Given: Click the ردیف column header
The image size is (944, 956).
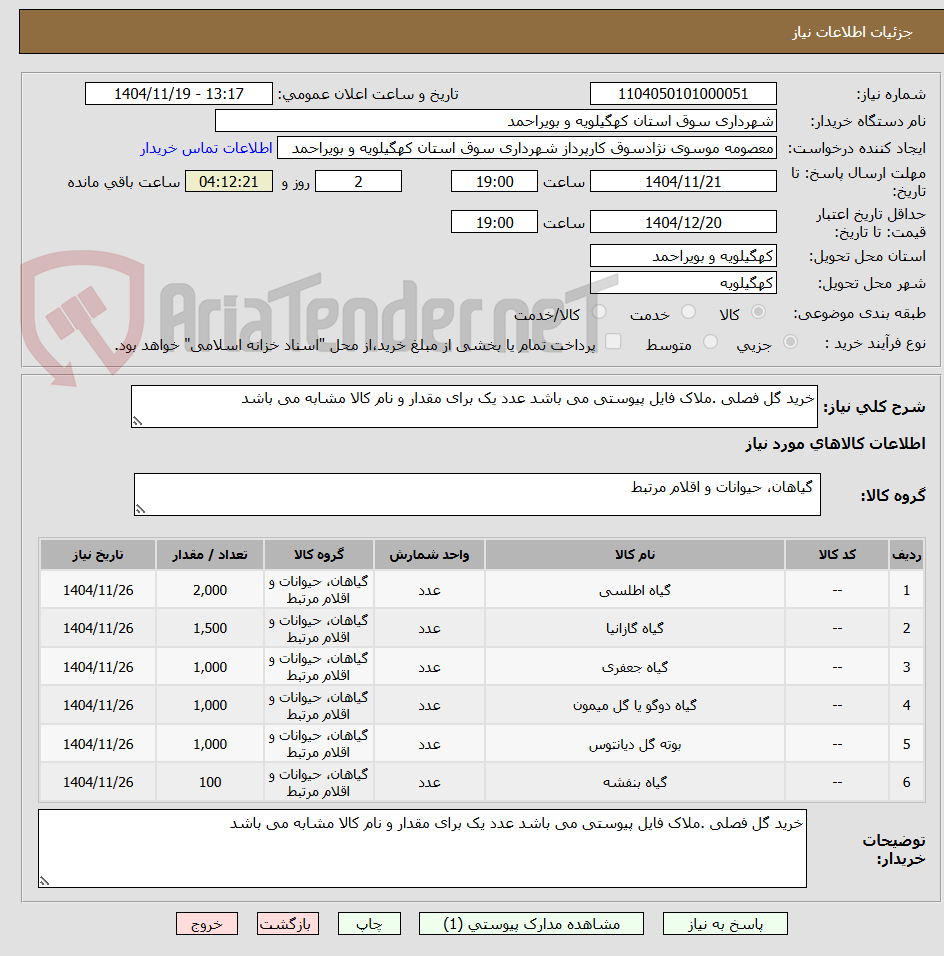Looking at the screenshot, I should [x=907, y=555].
